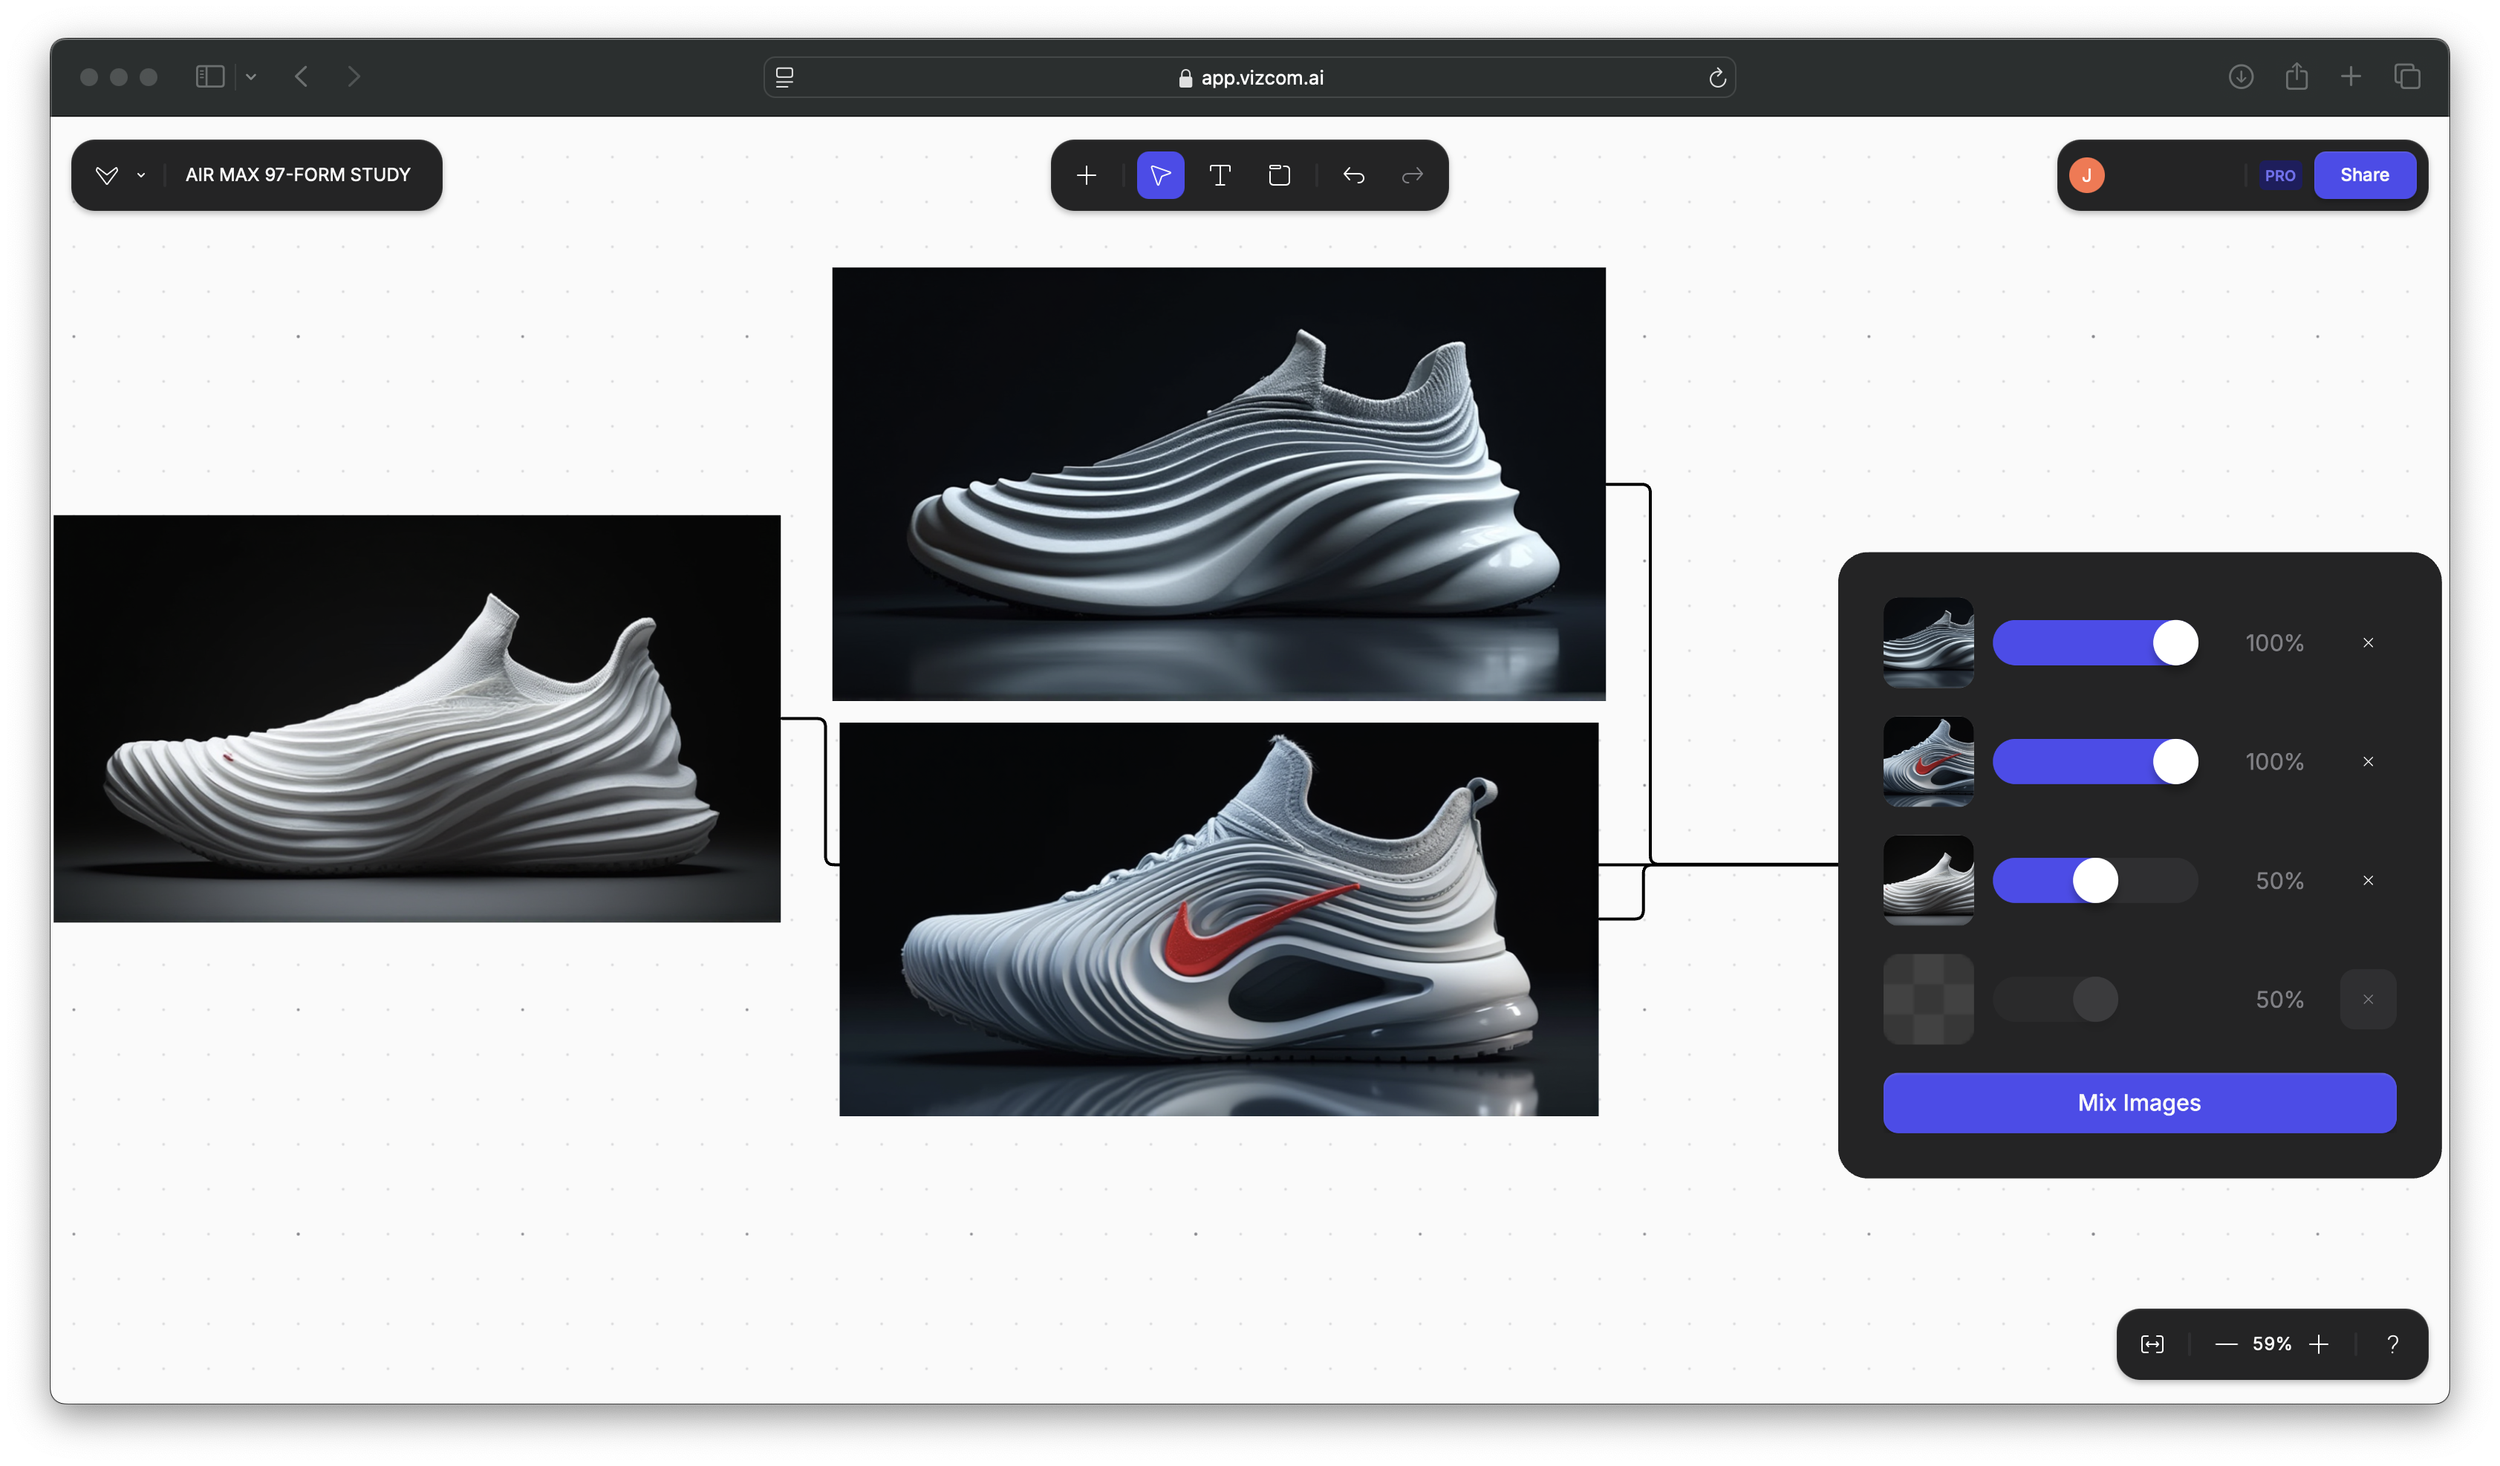
Task: Remove the first mix image
Action: click(2368, 642)
